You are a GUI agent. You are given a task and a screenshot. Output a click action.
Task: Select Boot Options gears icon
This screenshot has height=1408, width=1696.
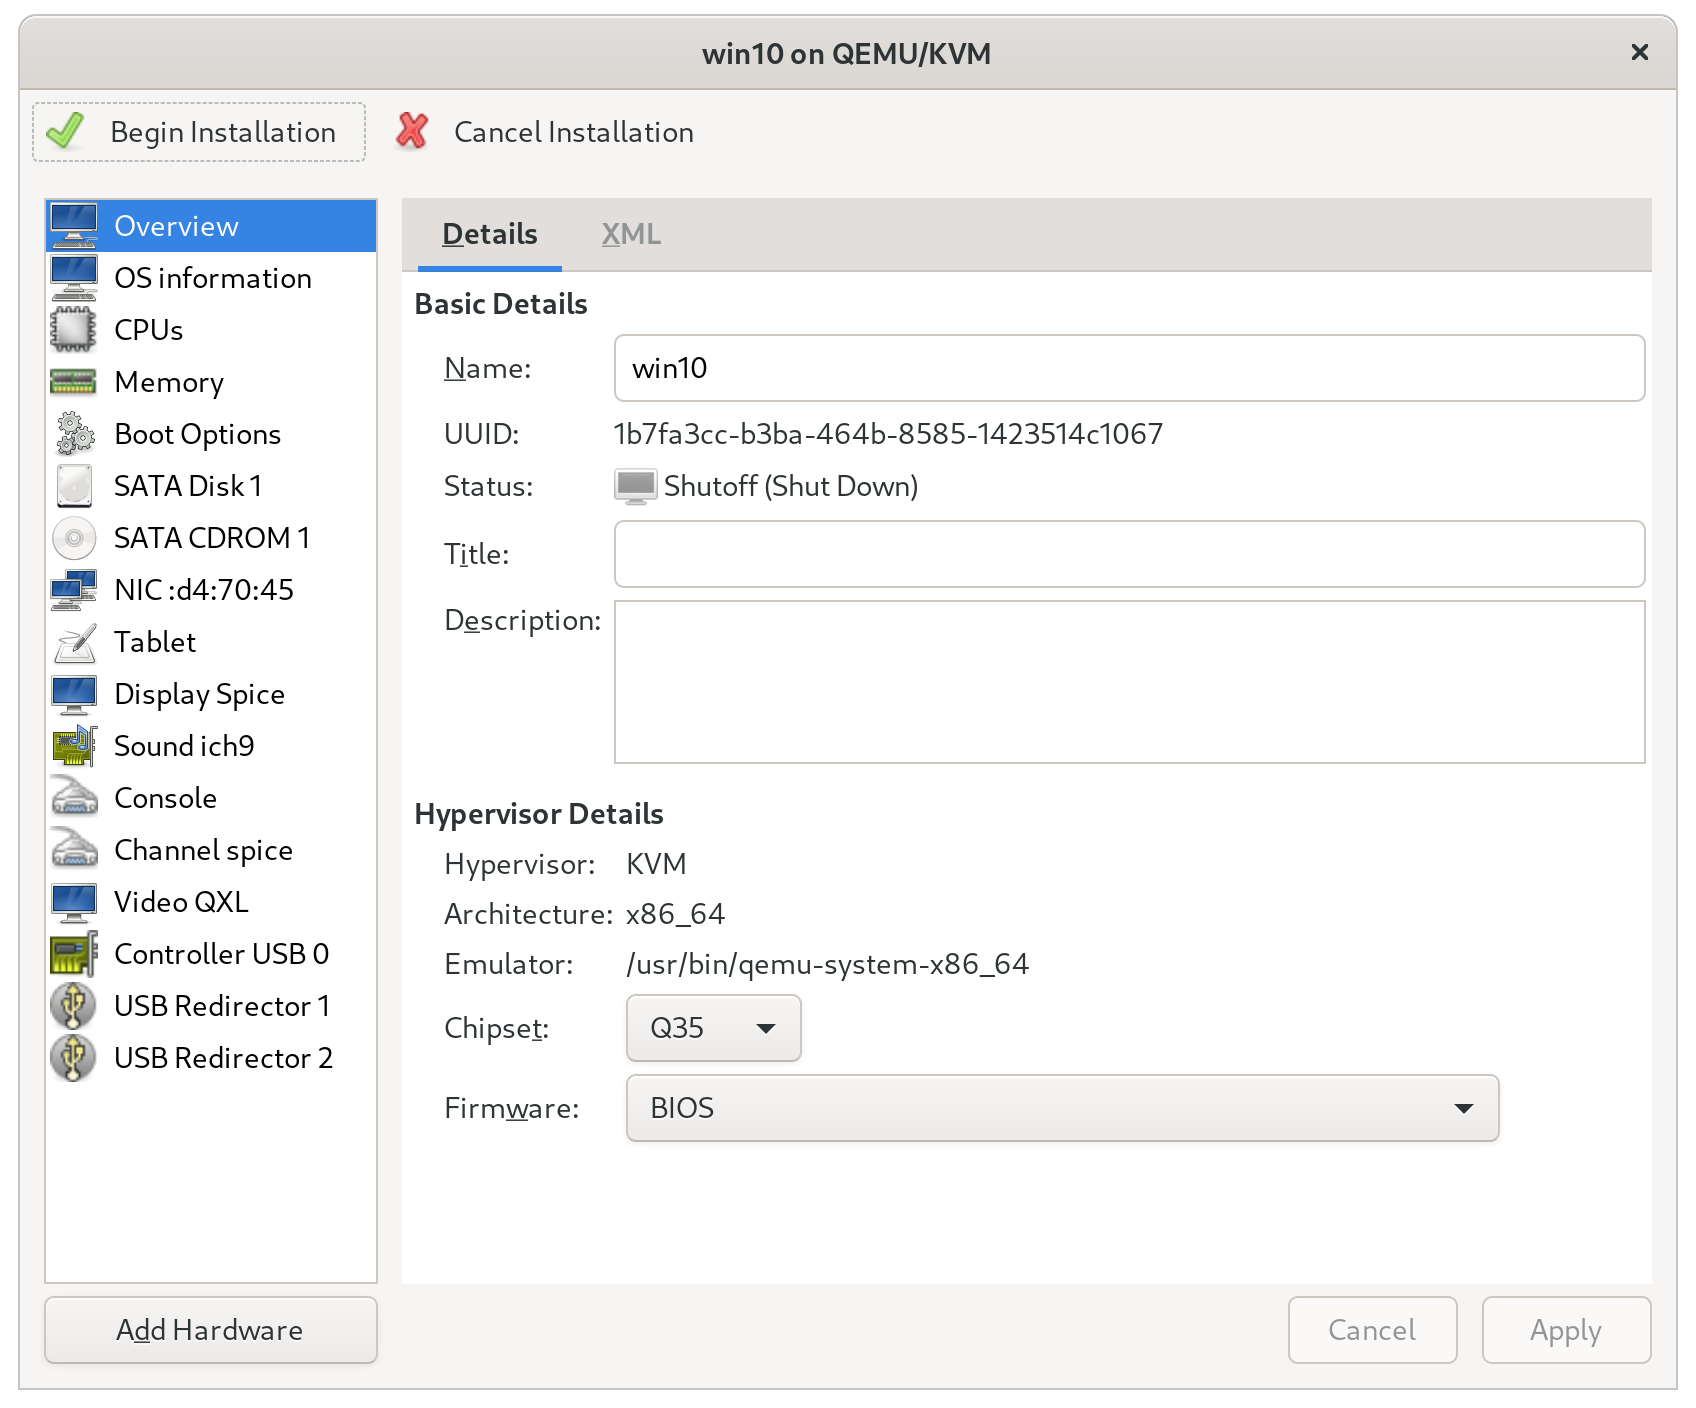click(73, 434)
